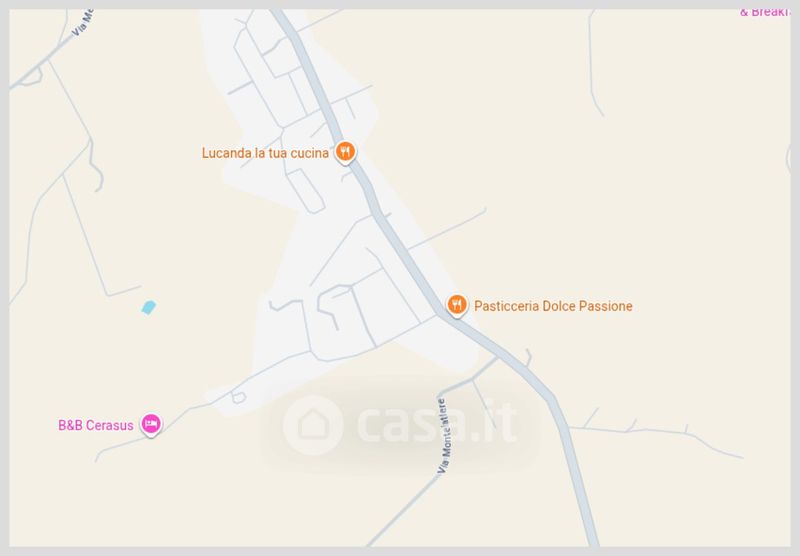Select the small blue pond on the map
Screen dimensions: 800x556
(x=148, y=308)
